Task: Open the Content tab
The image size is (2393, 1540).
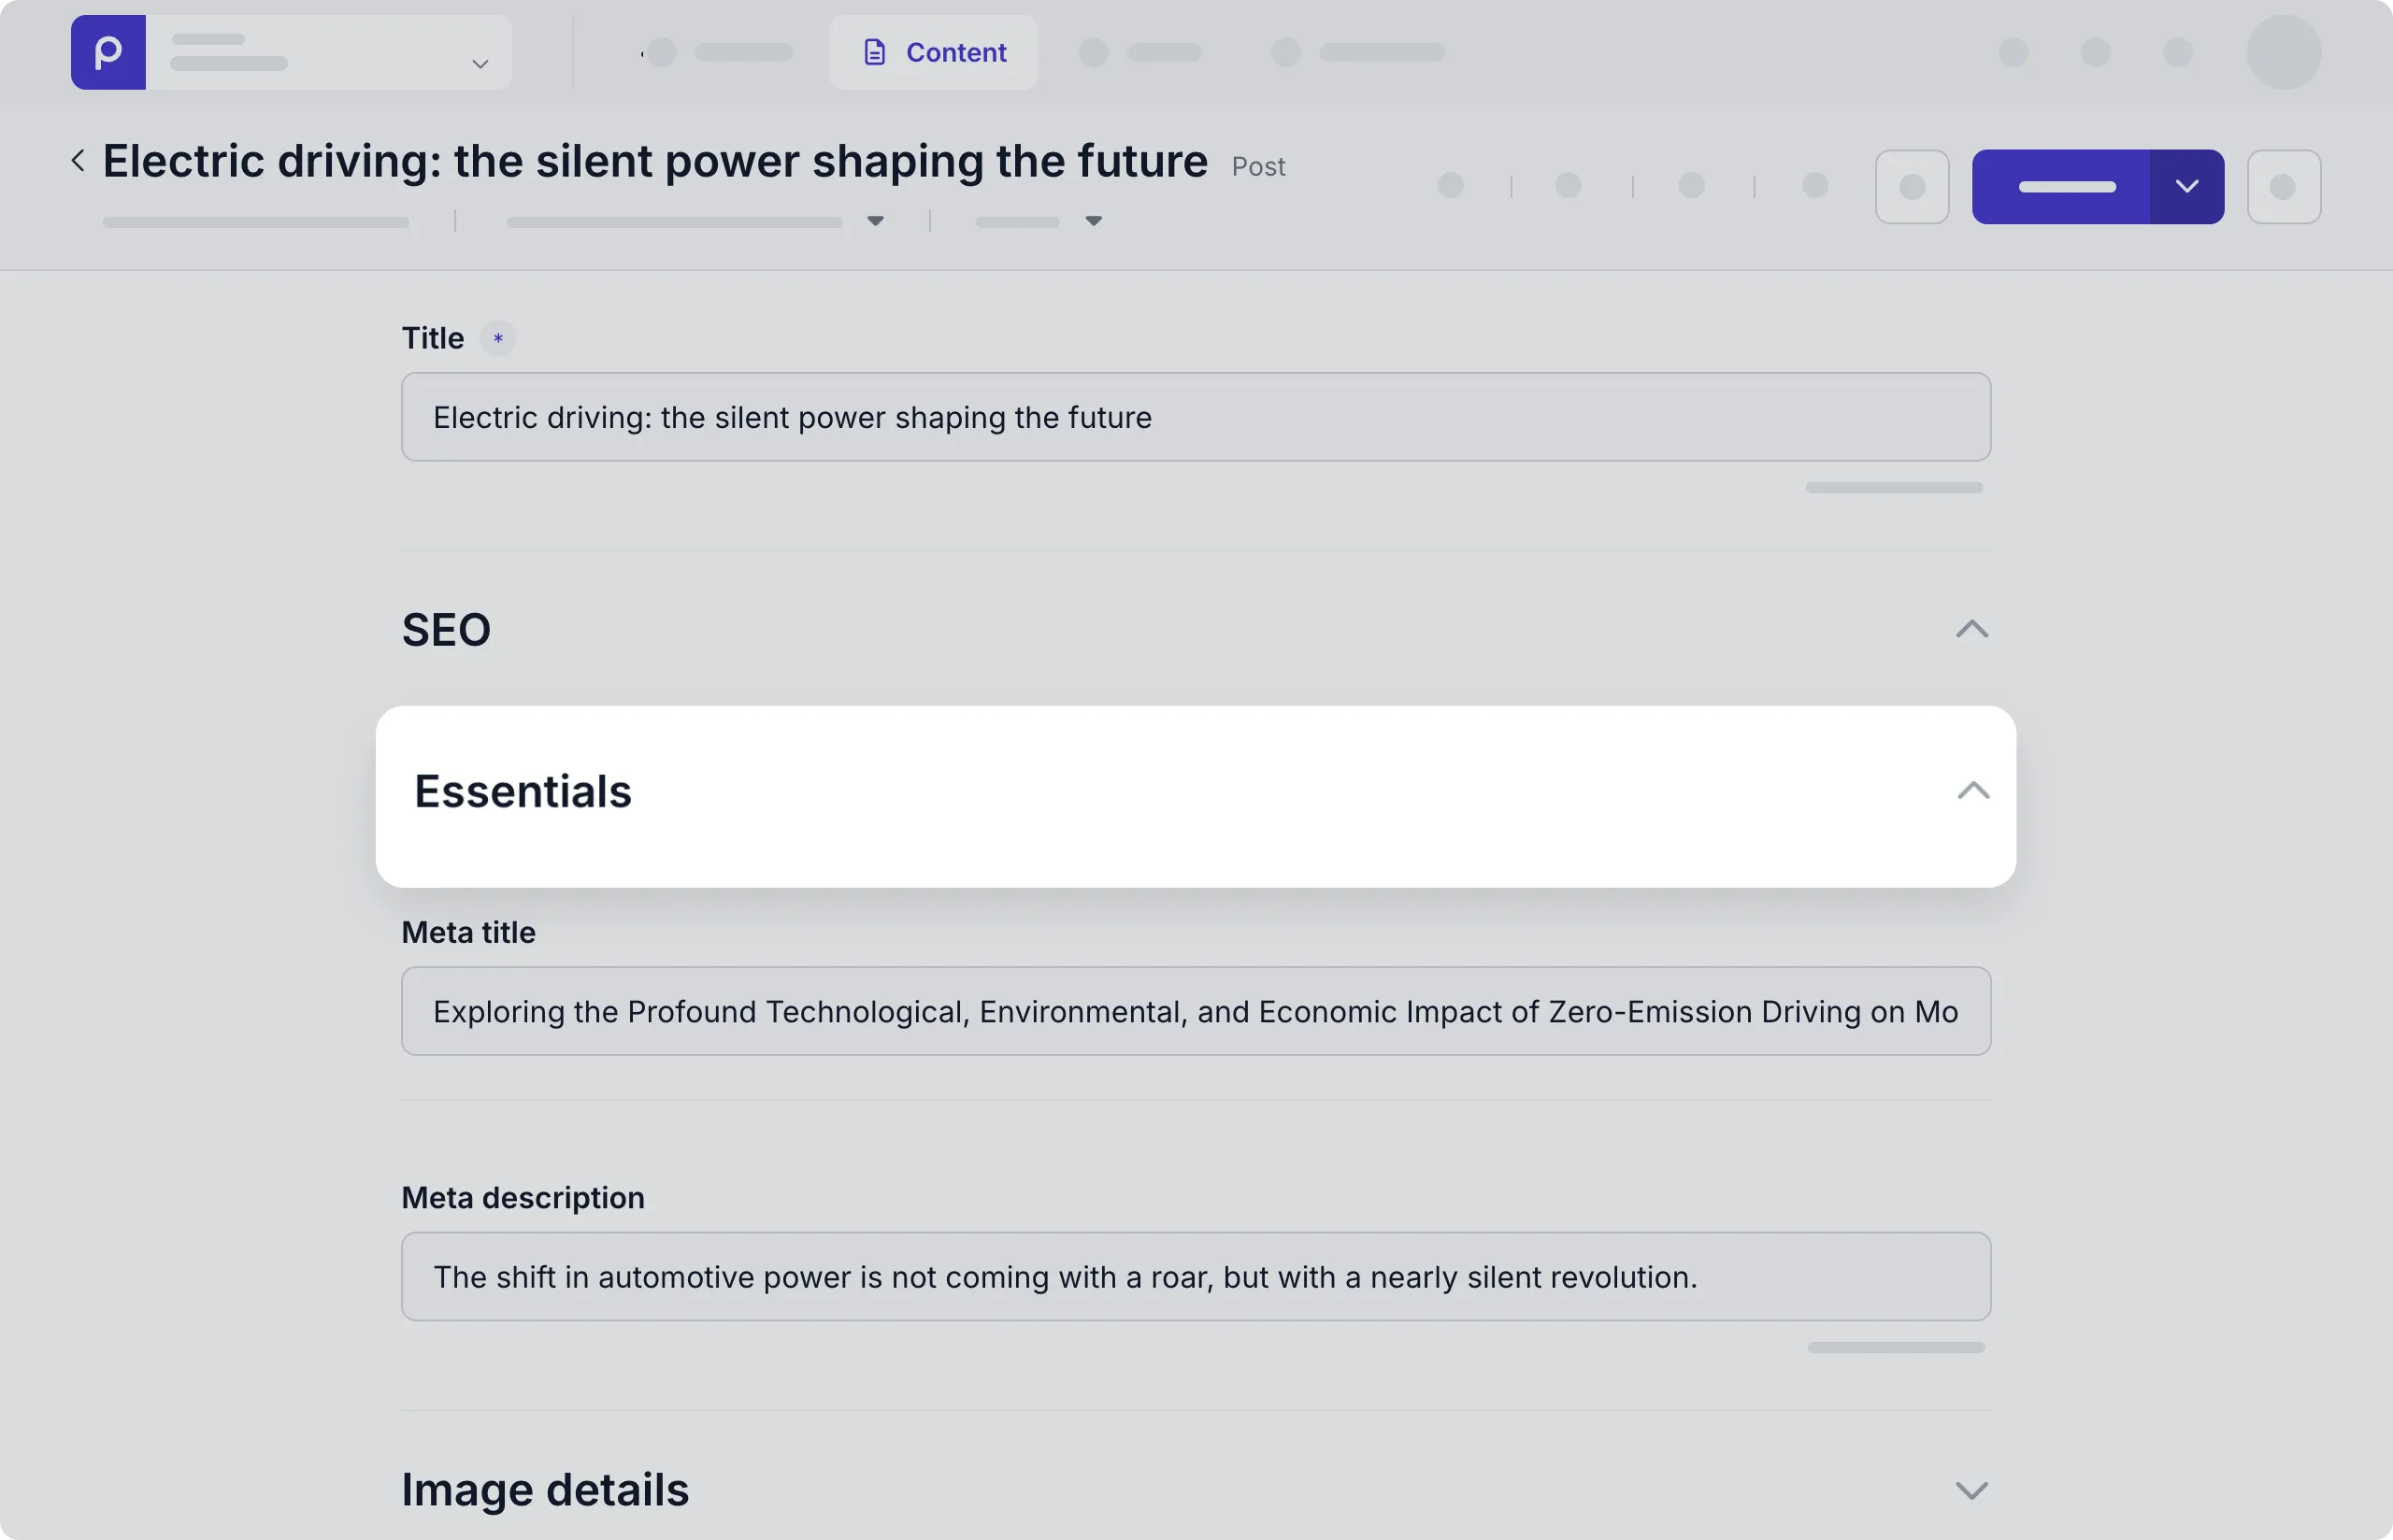Action: click(x=932, y=52)
